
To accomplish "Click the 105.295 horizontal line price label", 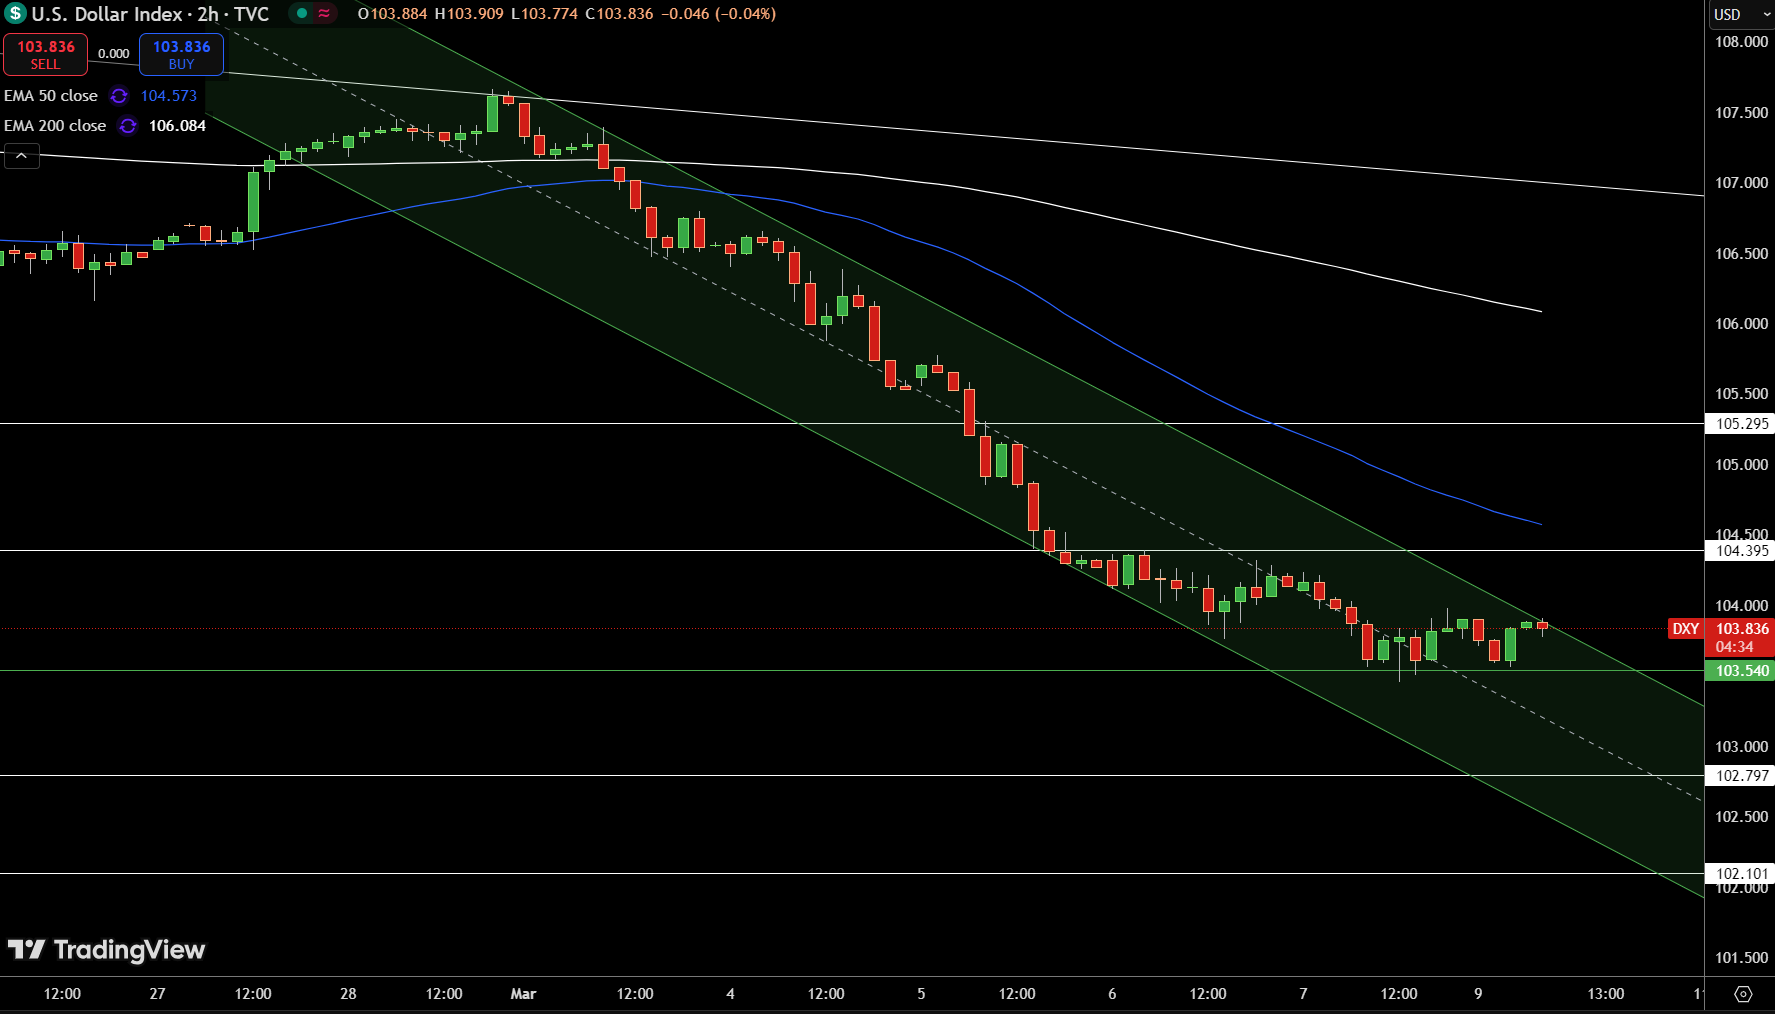I will (x=1742, y=424).
